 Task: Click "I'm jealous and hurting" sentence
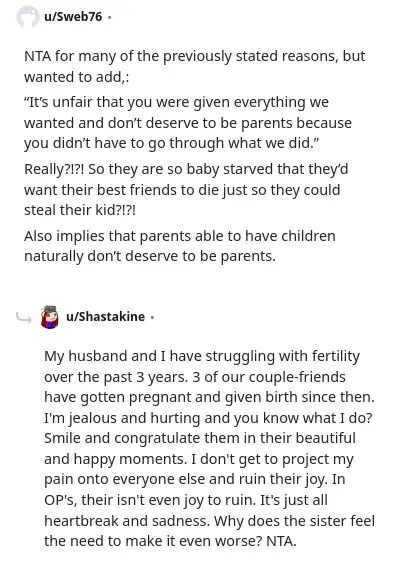point(122,418)
